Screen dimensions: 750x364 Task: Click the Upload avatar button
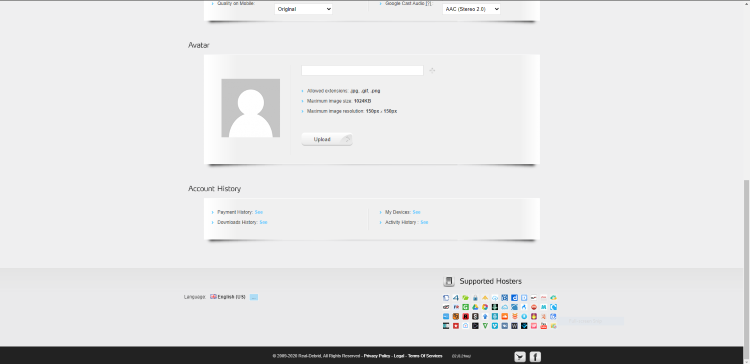[327, 139]
